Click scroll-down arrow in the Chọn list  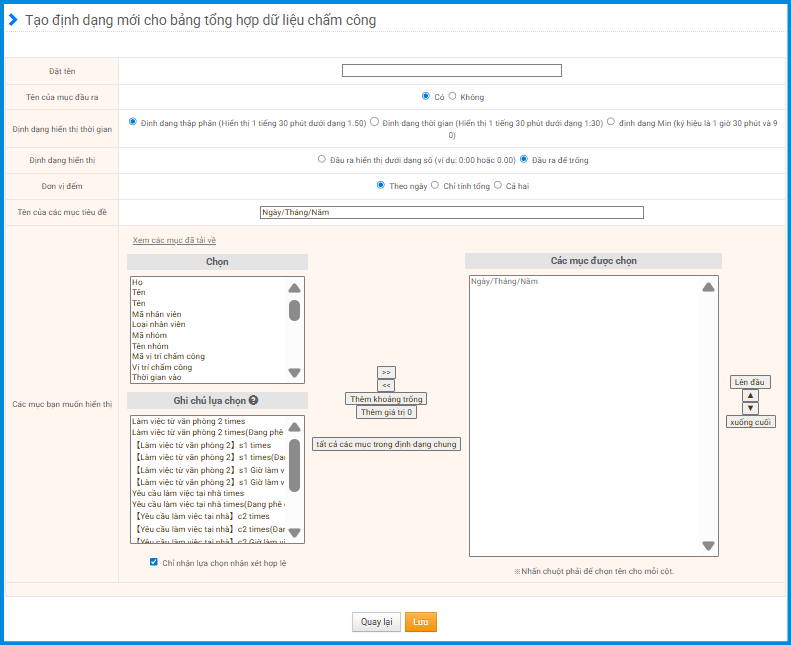(294, 373)
